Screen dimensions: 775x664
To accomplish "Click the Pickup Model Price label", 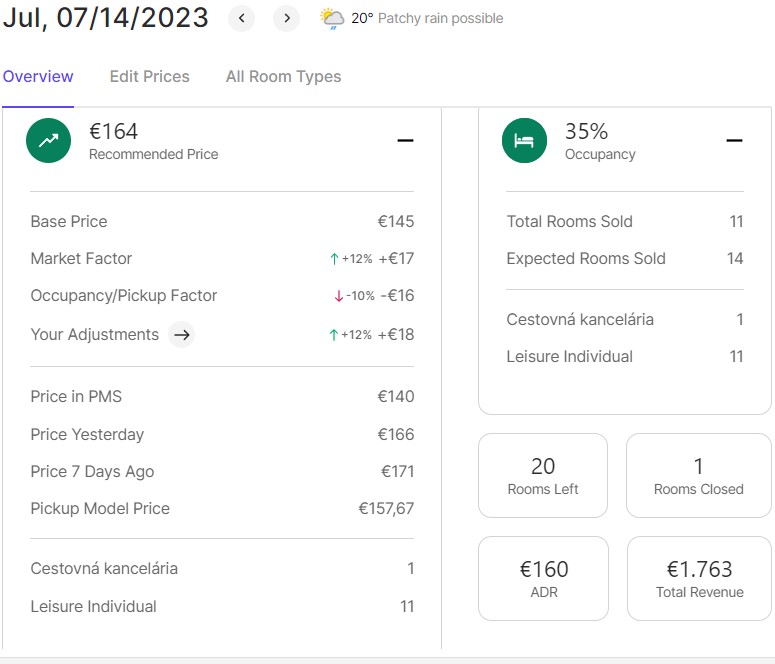I will coord(100,509).
